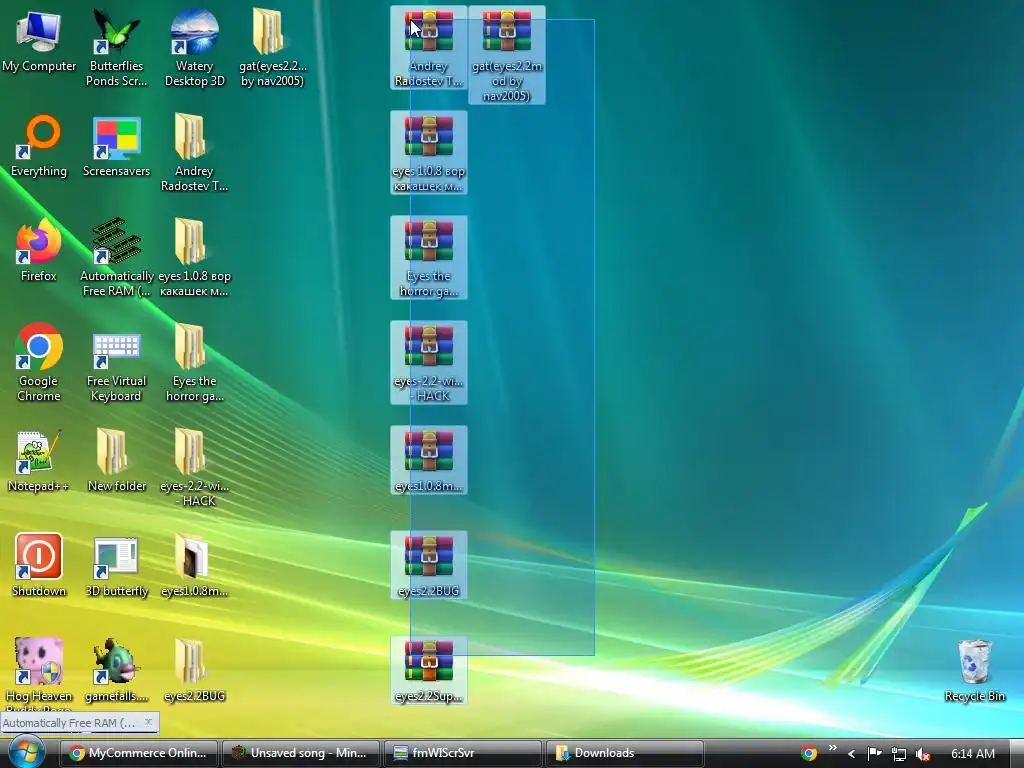The height and width of the screenshot is (768, 1024).
Task: Select the Eyes the horror ga... folder
Action: pyautogui.click(x=194, y=363)
